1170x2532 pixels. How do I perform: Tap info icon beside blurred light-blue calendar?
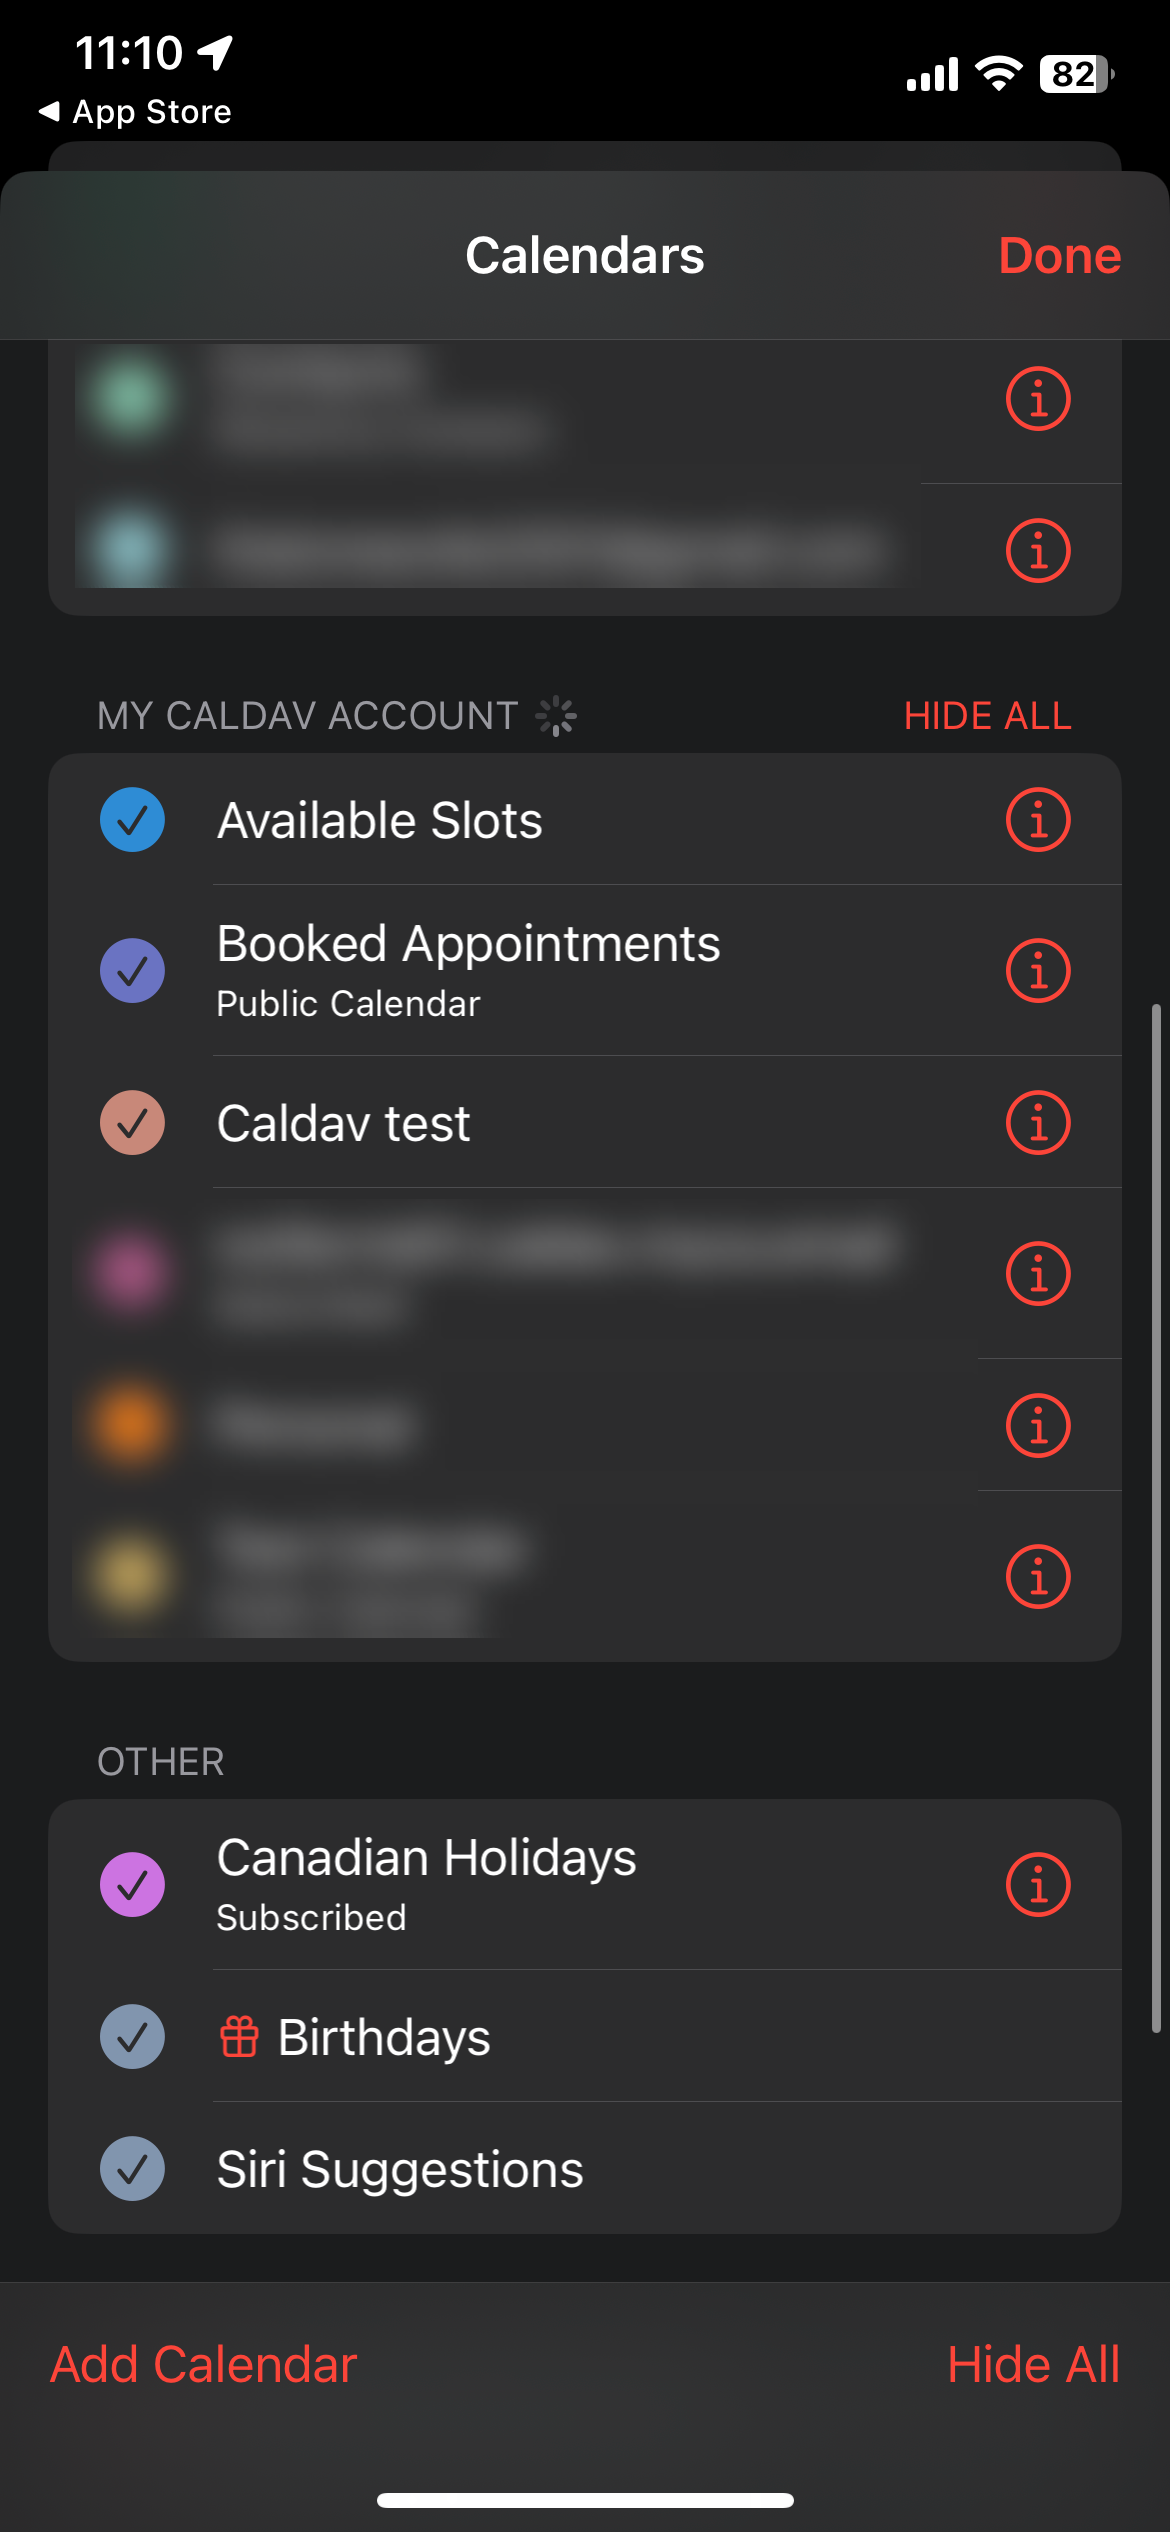(x=1038, y=550)
